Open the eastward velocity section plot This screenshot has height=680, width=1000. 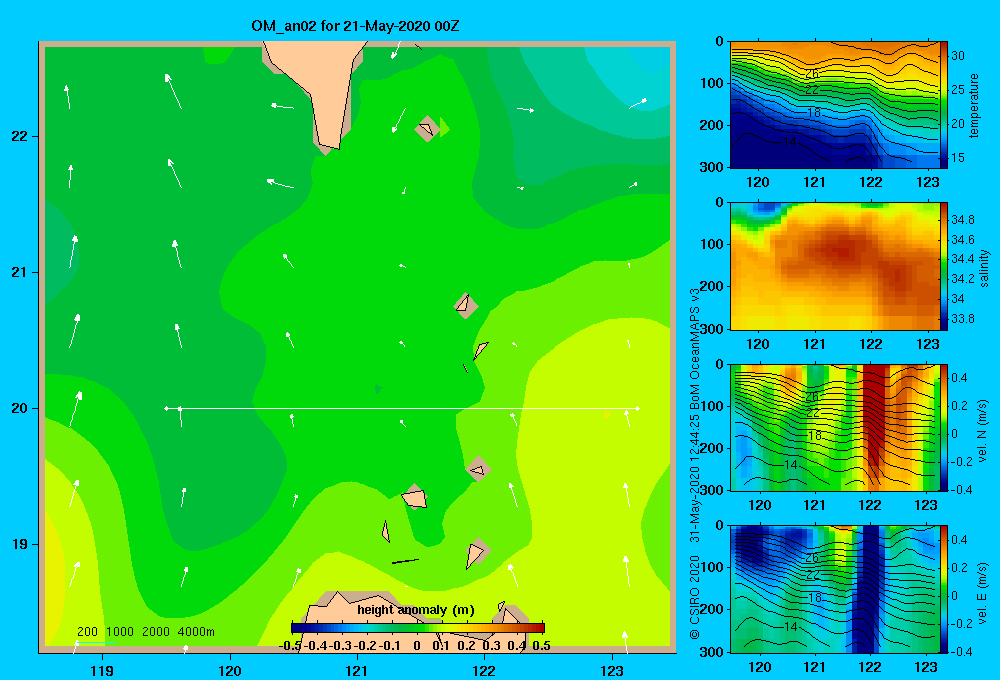click(835, 589)
